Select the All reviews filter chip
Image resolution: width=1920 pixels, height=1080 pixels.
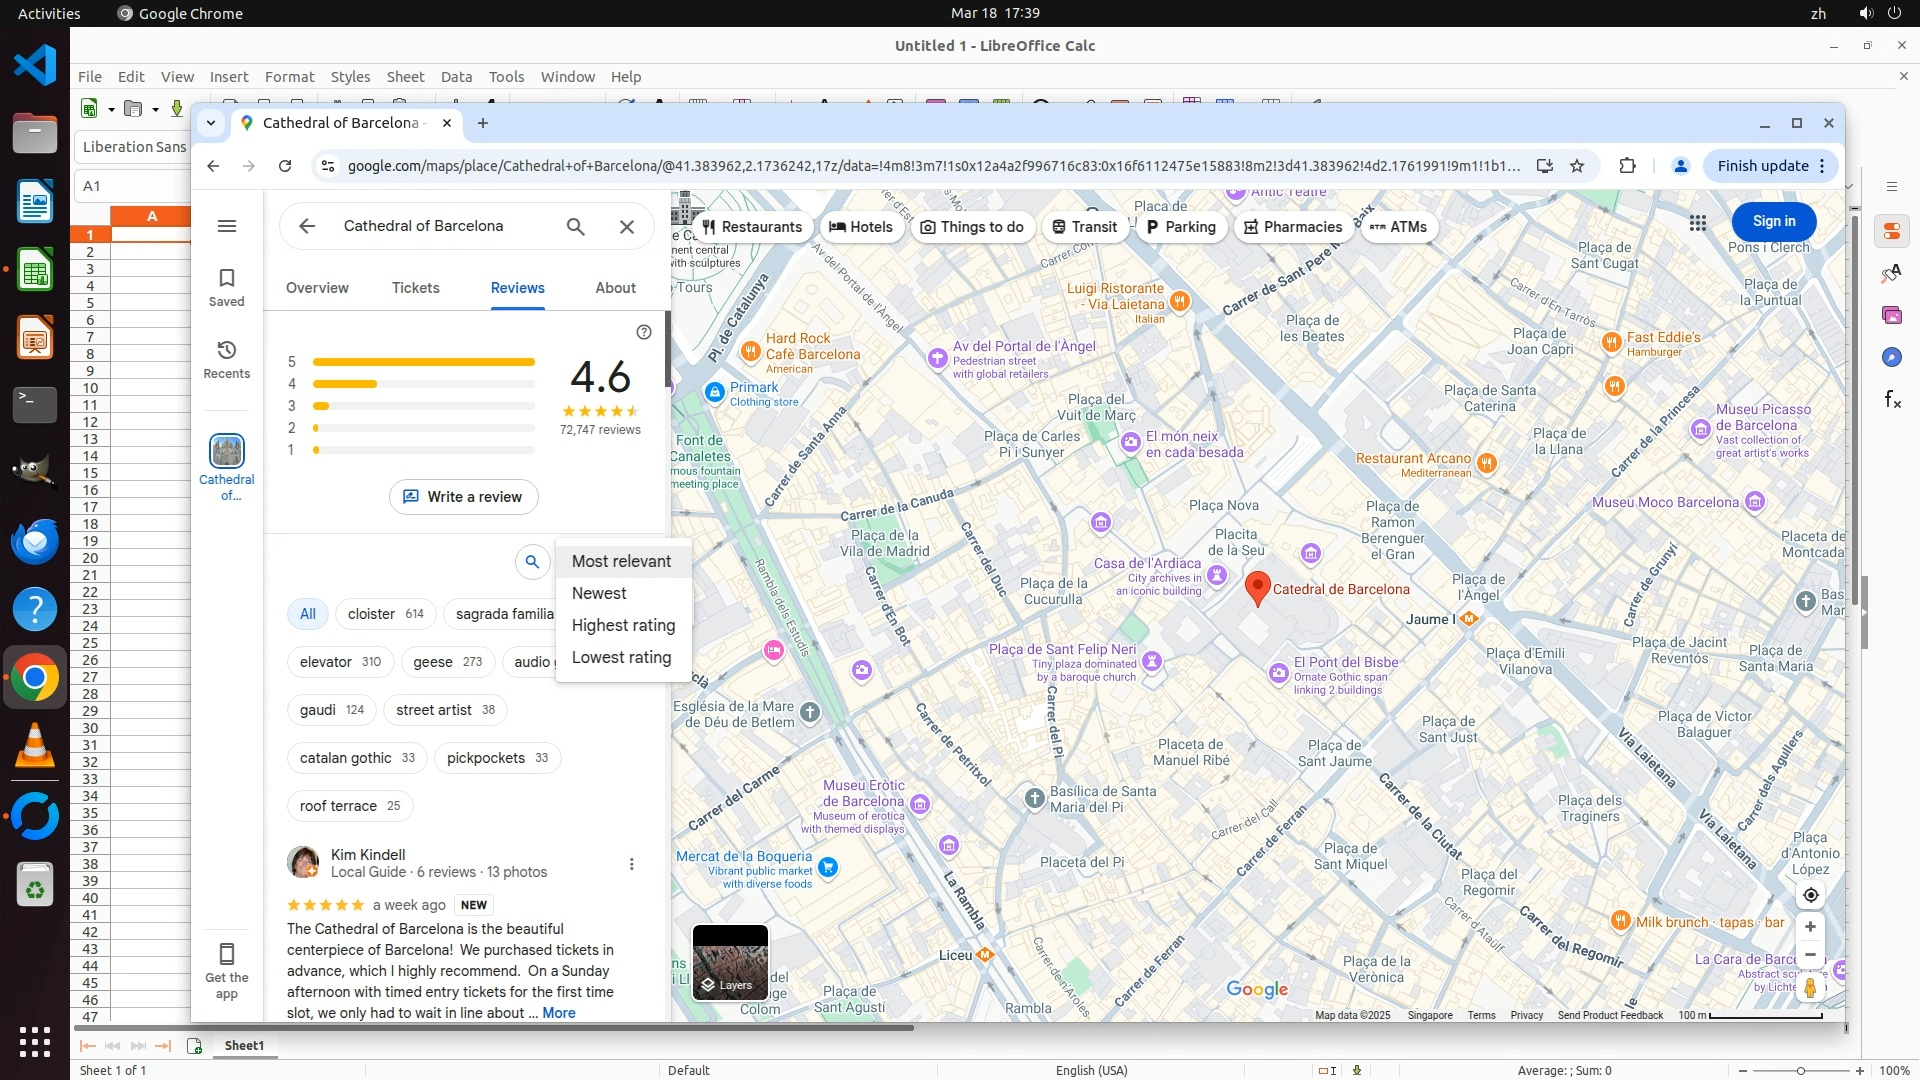click(x=308, y=614)
